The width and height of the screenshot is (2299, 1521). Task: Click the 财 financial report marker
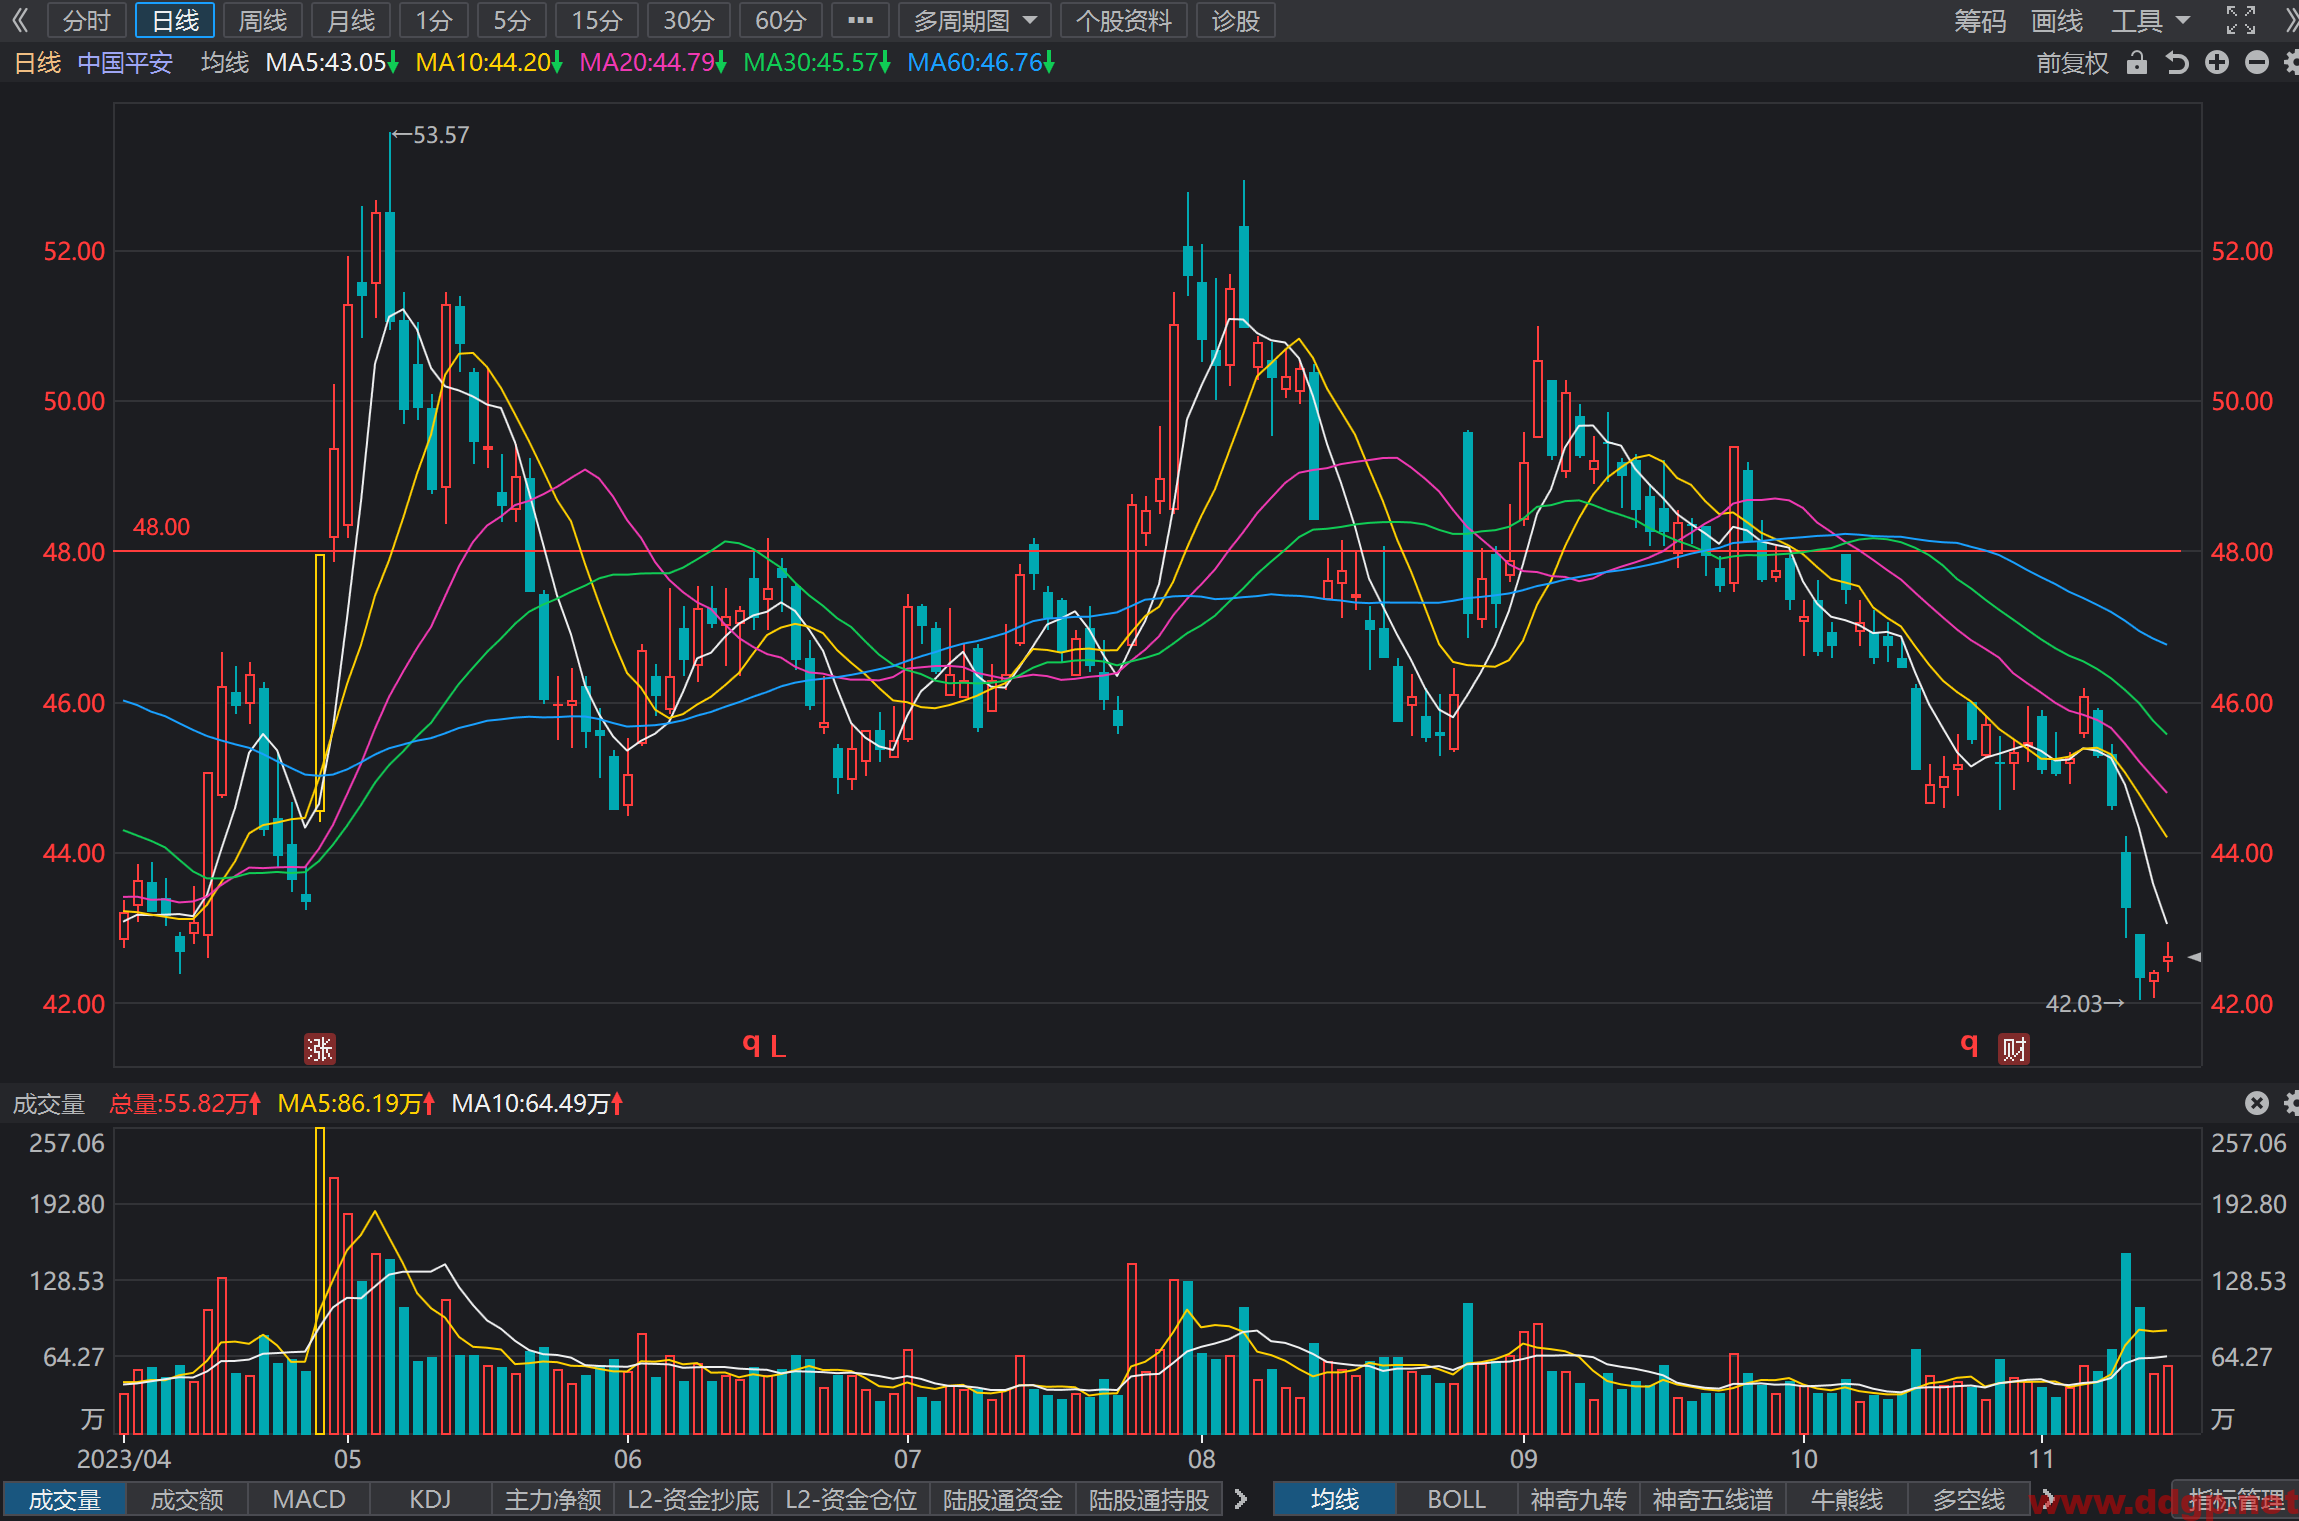2014,1049
